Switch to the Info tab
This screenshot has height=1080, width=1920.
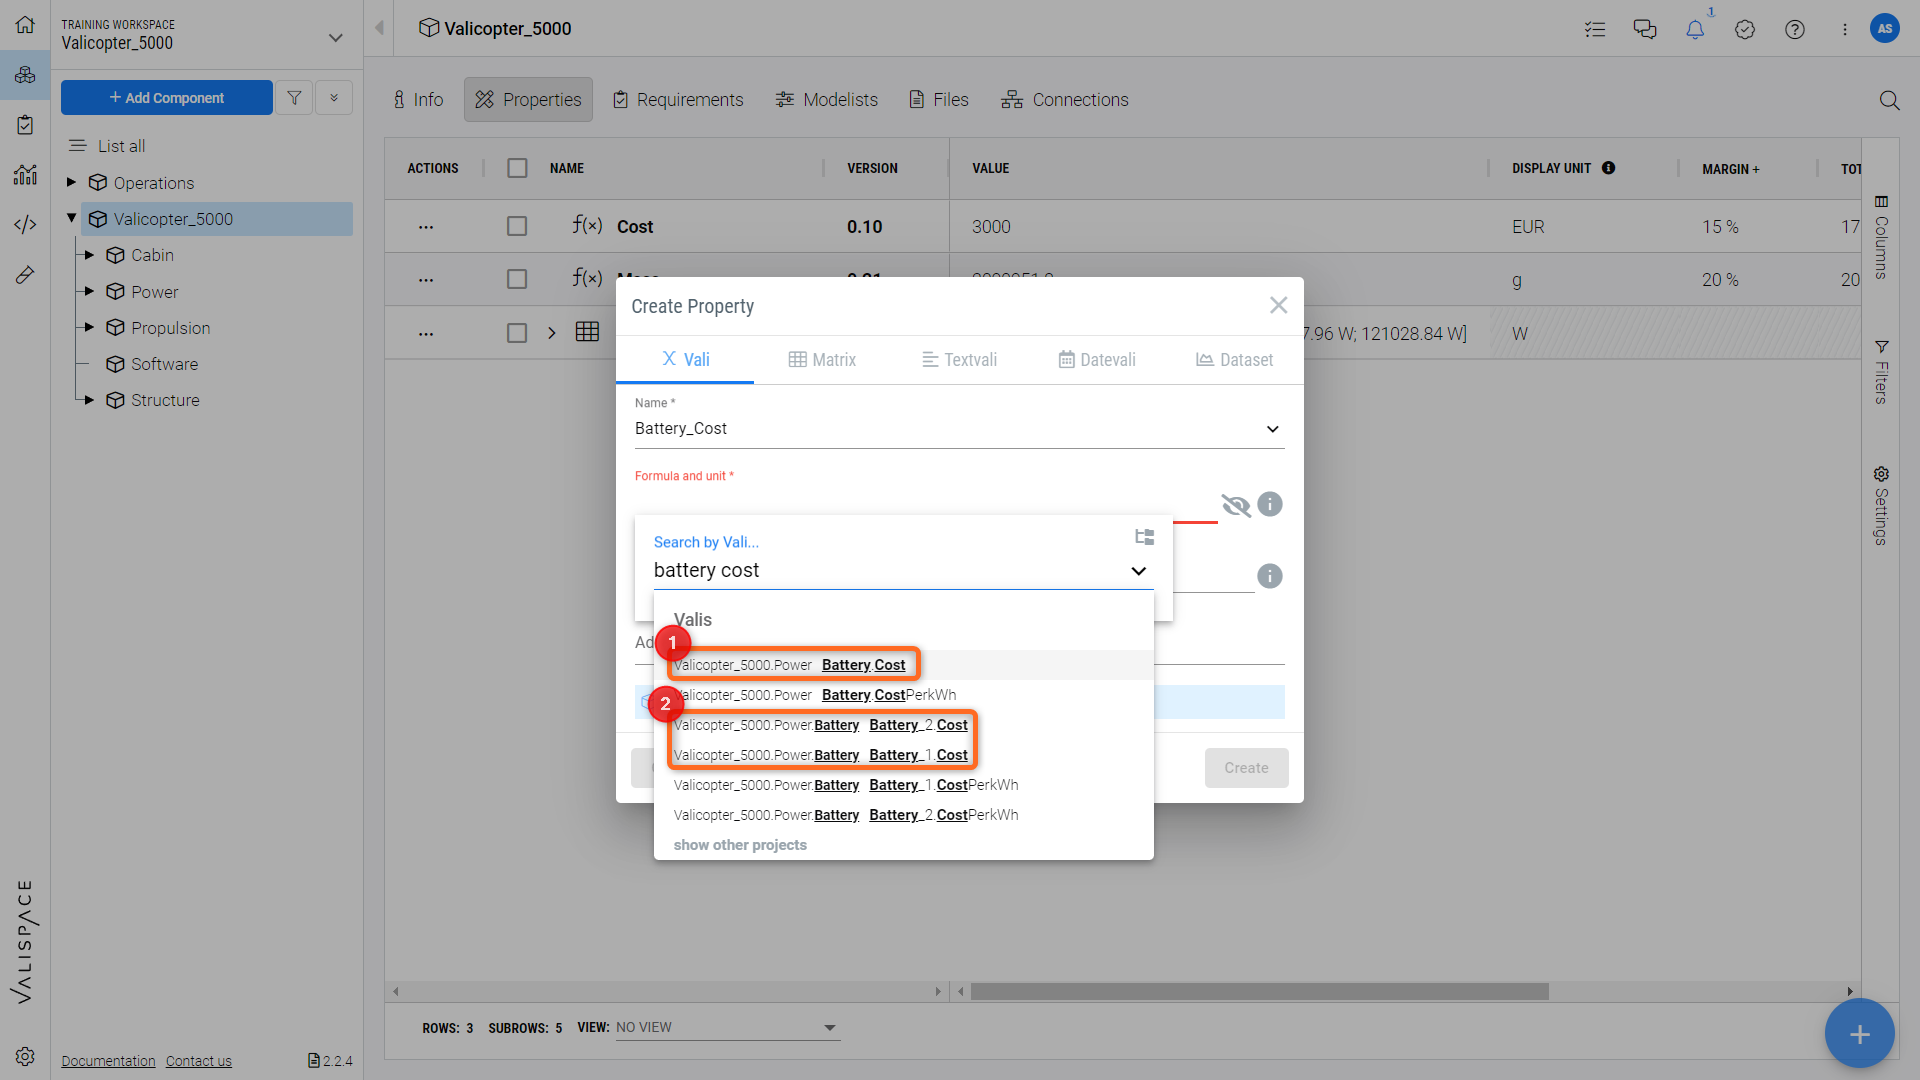click(x=418, y=100)
